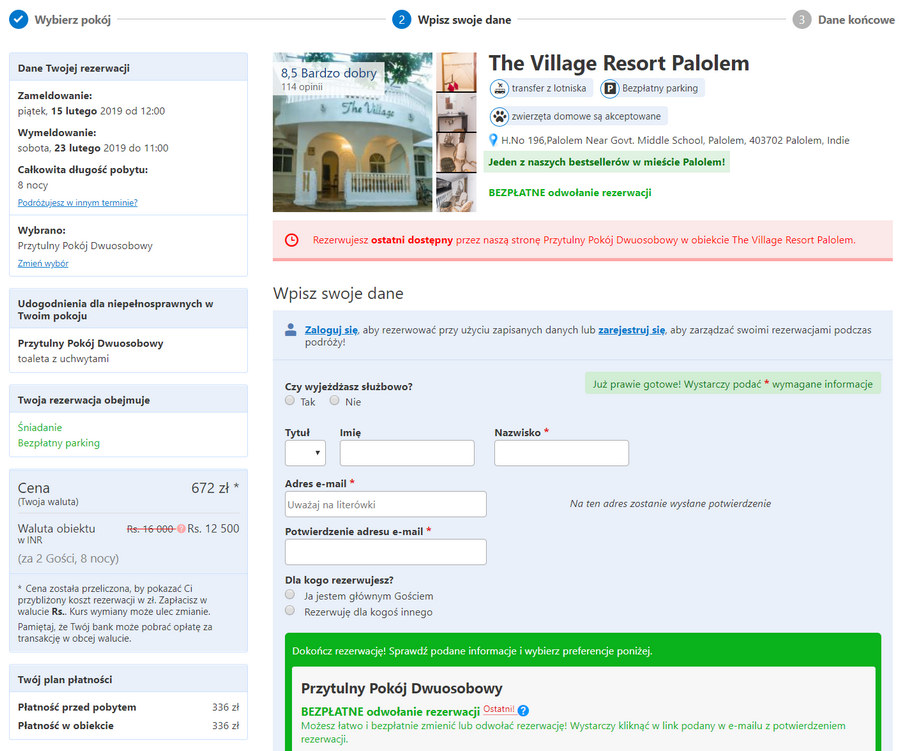
Task: Click the hotel address text
Action: (x=675, y=140)
